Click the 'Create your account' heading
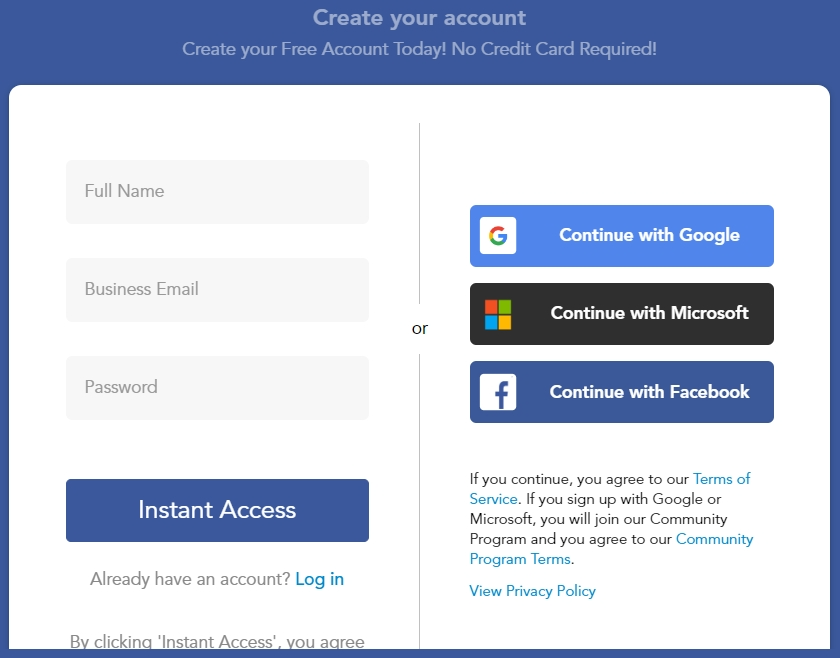Image resolution: width=840 pixels, height=658 pixels. click(x=419, y=18)
